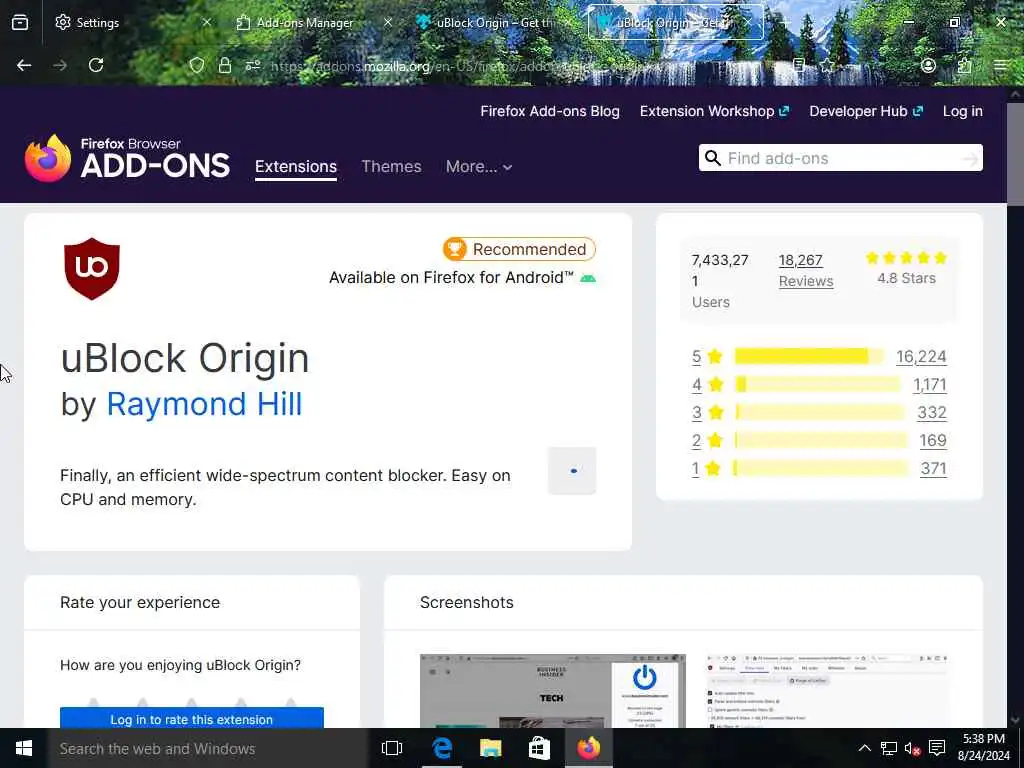The height and width of the screenshot is (768, 1024).
Task: Open 332 three-star reviews count
Action: click(932, 413)
